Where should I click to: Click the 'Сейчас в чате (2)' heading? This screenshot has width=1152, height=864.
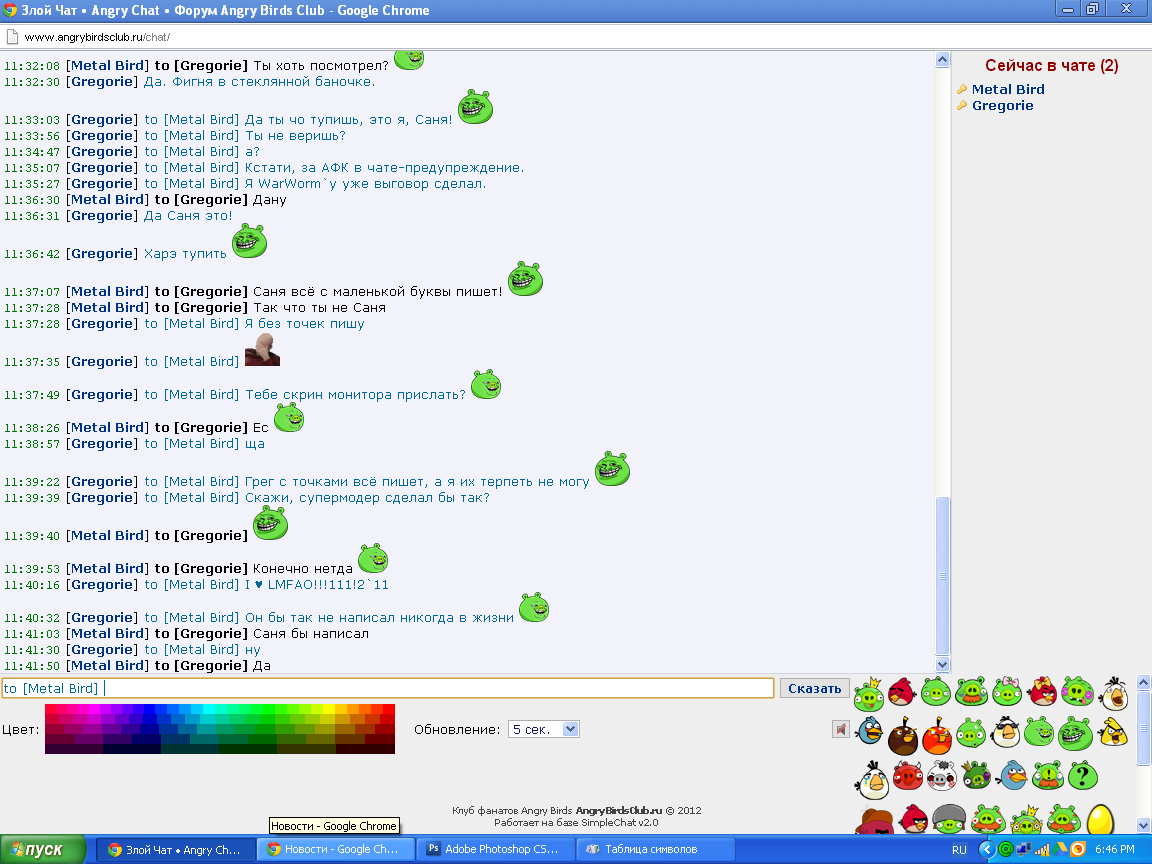point(1051,65)
